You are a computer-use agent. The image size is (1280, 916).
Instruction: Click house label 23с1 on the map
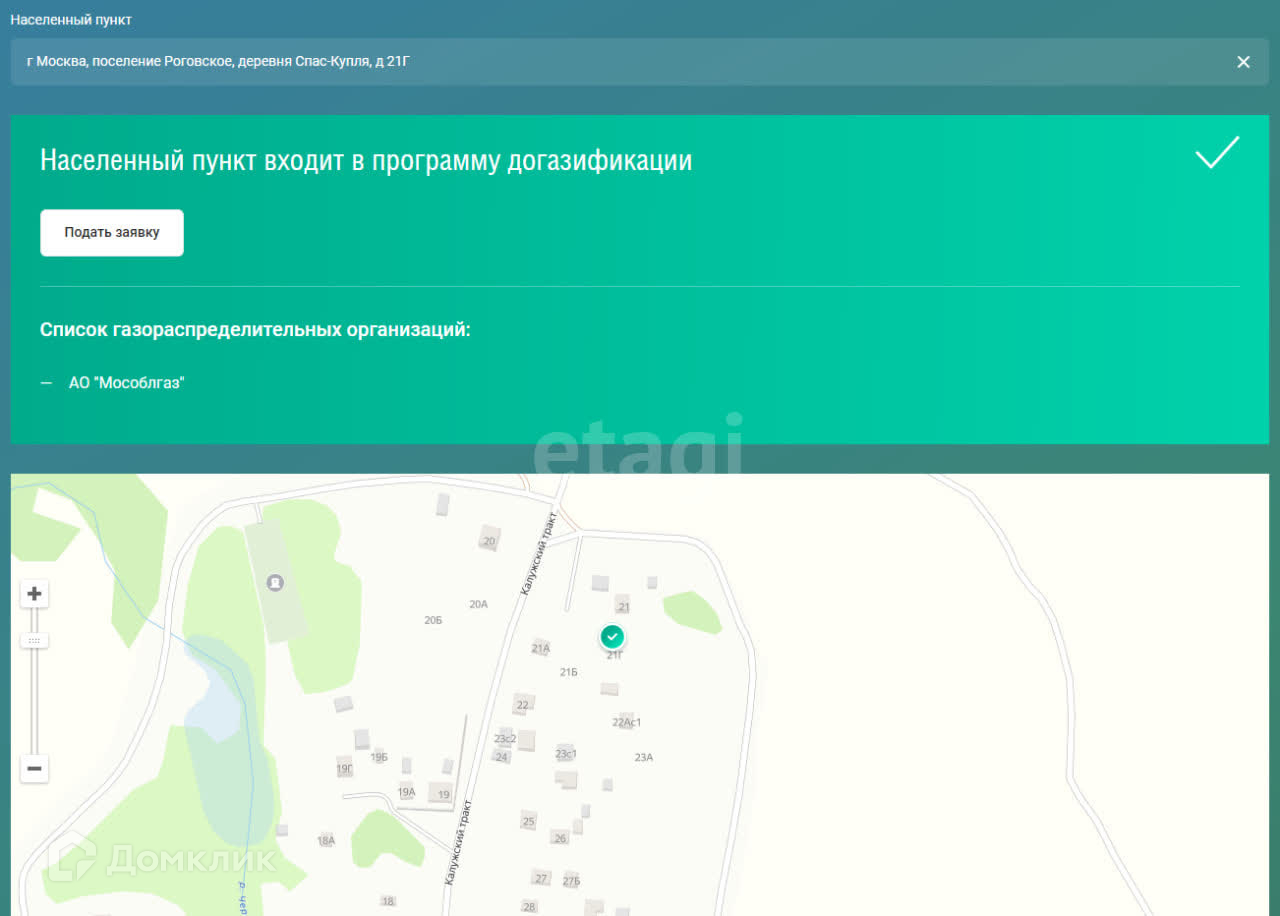tap(566, 753)
